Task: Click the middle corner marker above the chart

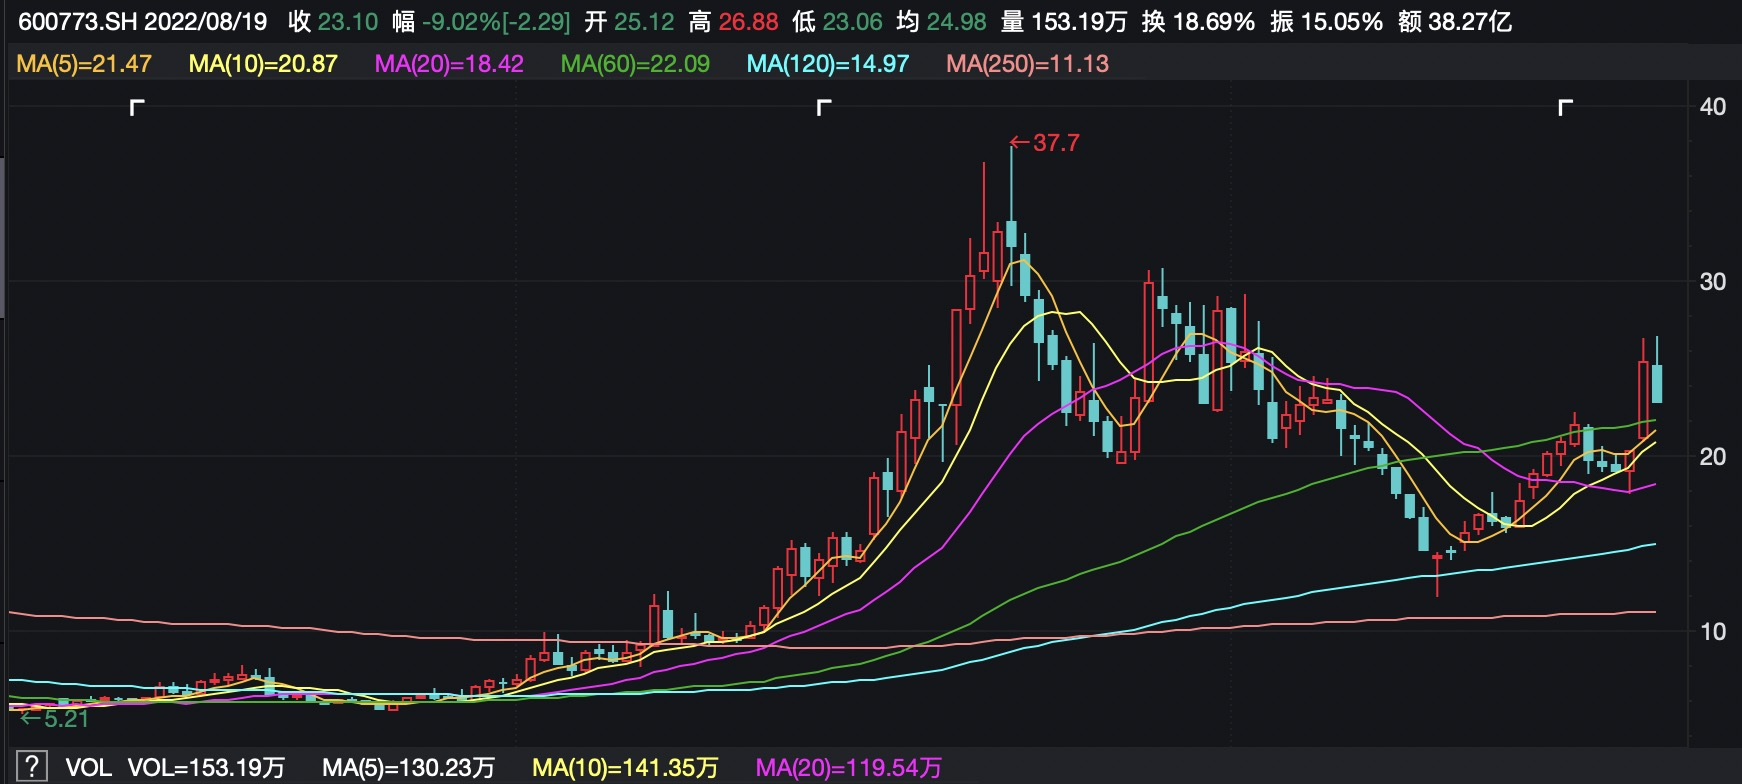Action: tap(824, 107)
